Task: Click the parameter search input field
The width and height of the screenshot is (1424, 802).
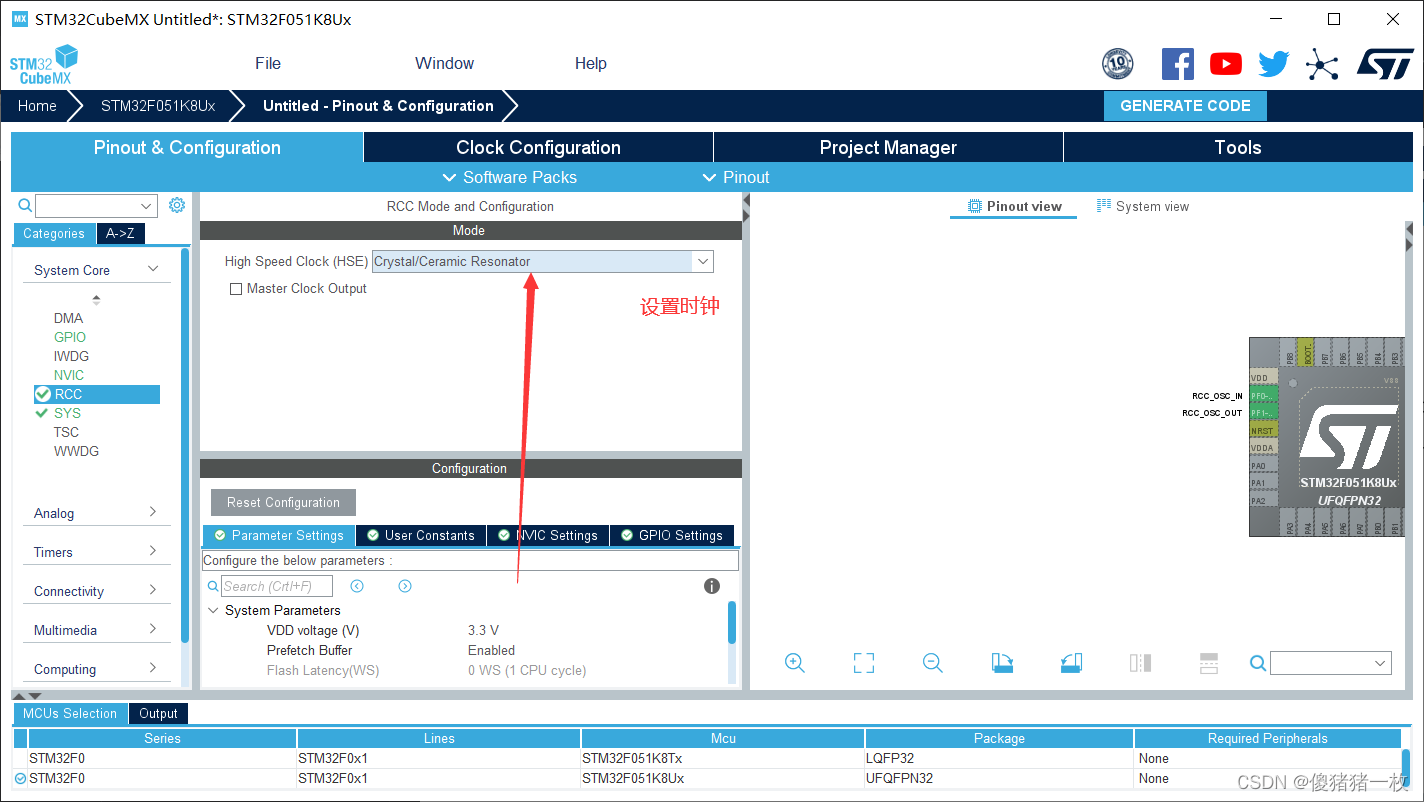Action: [x=277, y=586]
